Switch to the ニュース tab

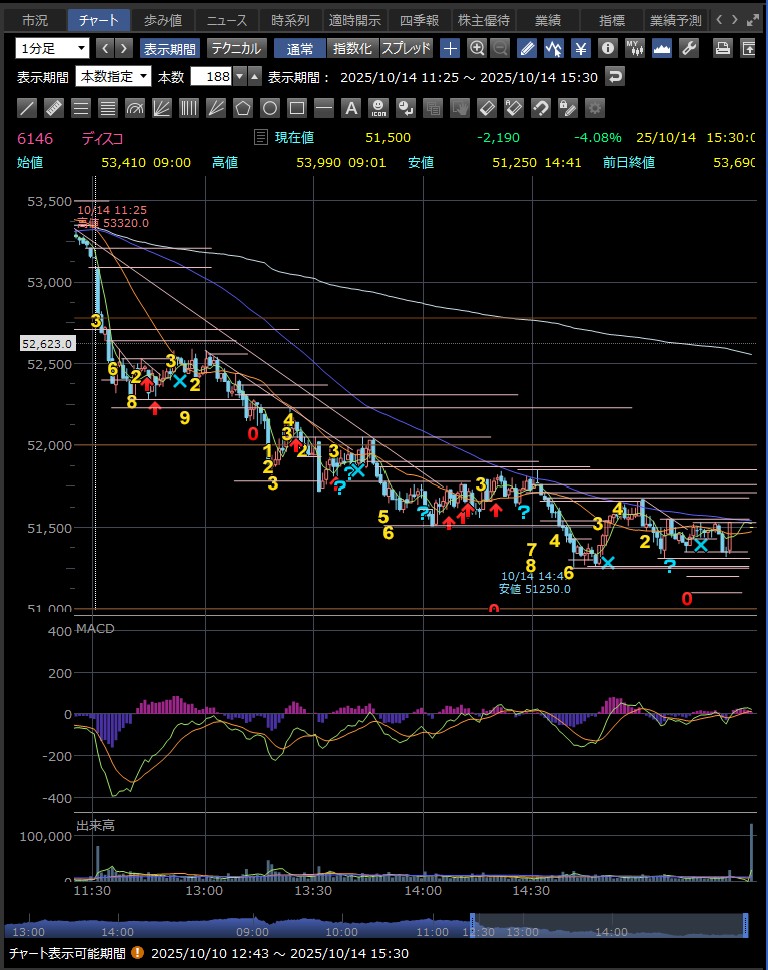pos(226,20)
